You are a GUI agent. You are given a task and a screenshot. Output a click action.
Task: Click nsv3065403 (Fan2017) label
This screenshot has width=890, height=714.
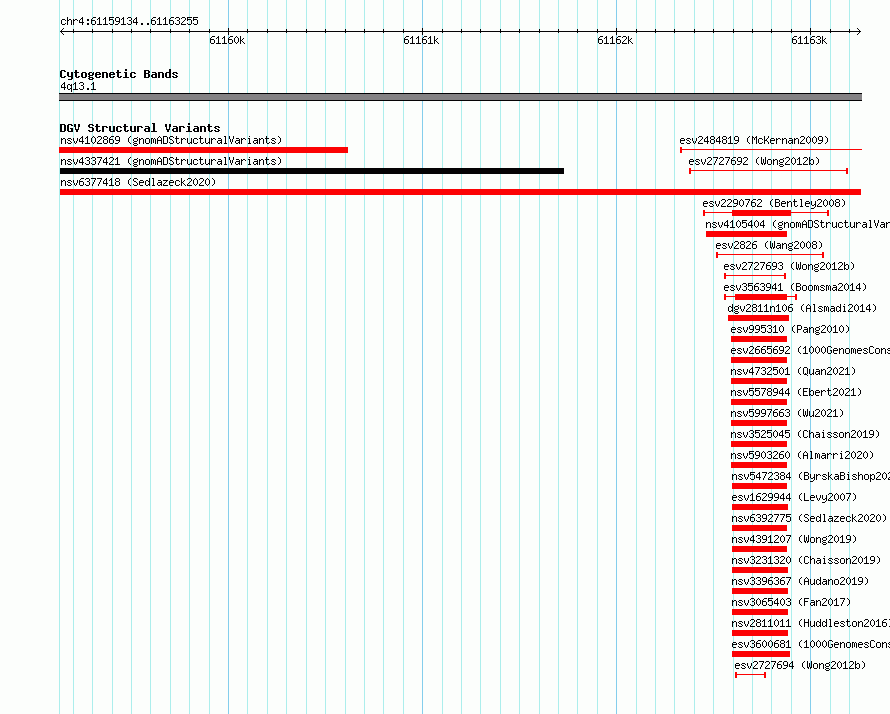(791, 602)
